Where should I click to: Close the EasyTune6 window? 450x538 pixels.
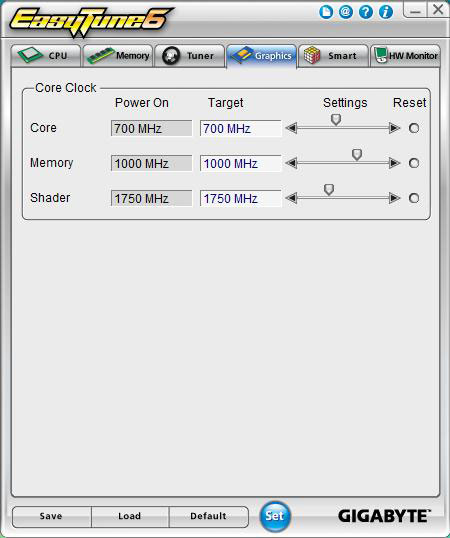tap(438, 9)
